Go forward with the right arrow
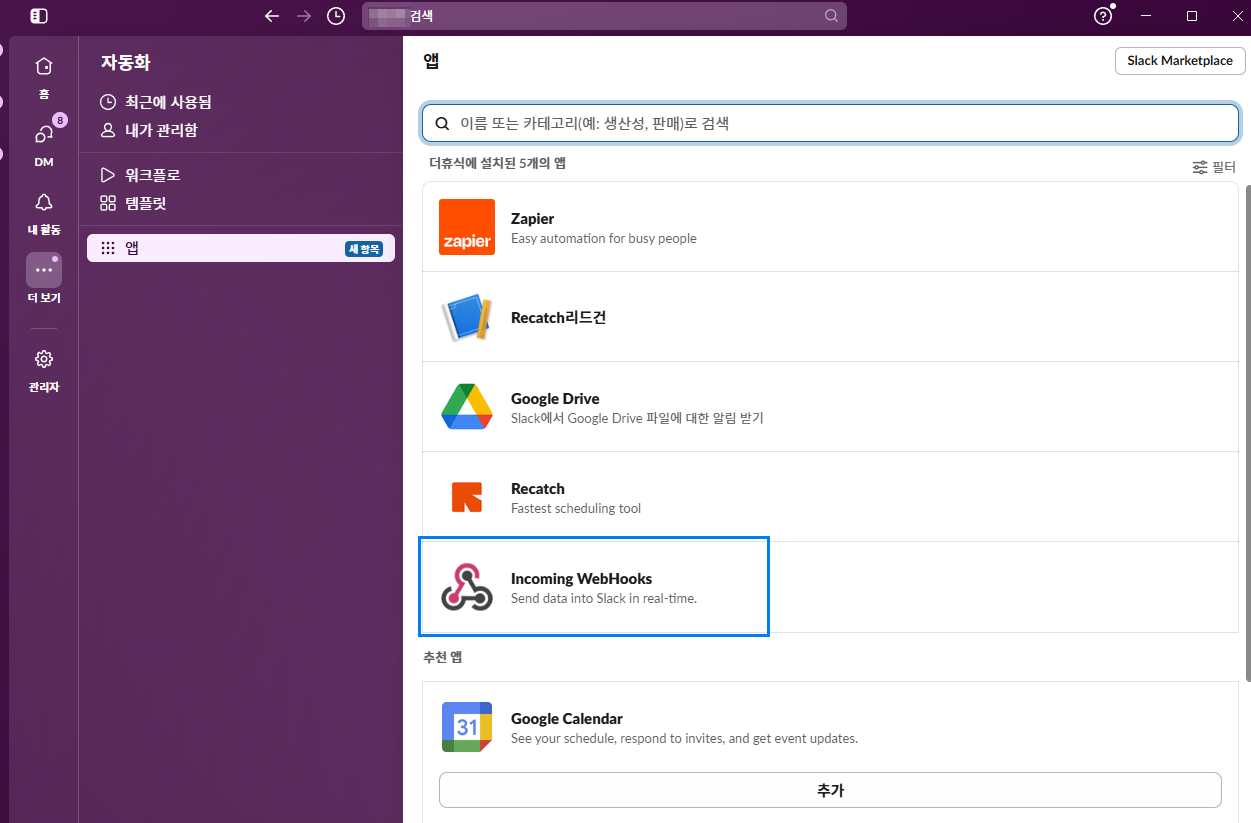Viewport: 1251px width, 823px height. click(304, 16)
